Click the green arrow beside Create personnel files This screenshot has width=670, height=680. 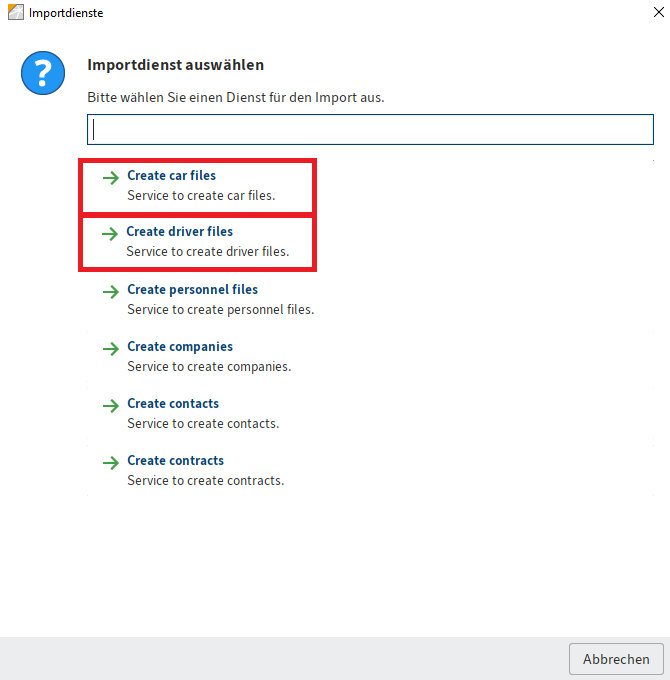(x=110, y=291)
